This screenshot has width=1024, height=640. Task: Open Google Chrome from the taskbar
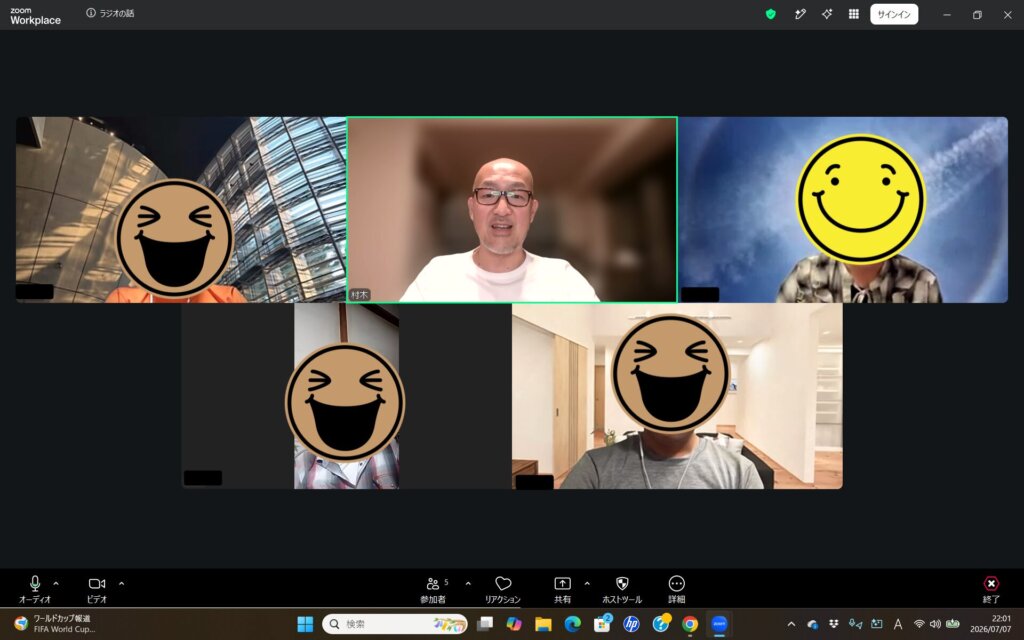[690, 624]
